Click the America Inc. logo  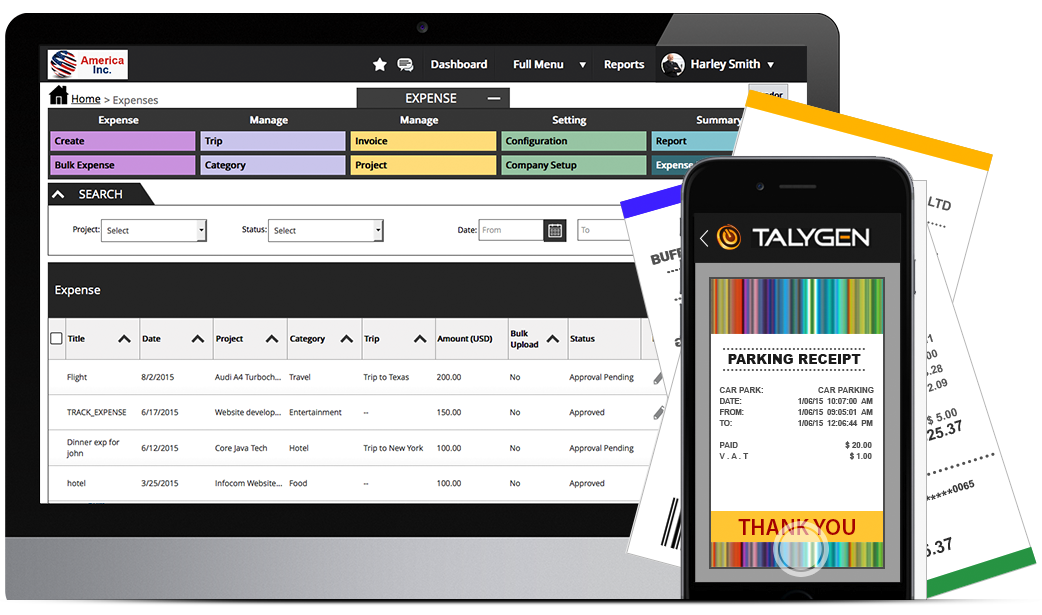(x=88, y=64)
